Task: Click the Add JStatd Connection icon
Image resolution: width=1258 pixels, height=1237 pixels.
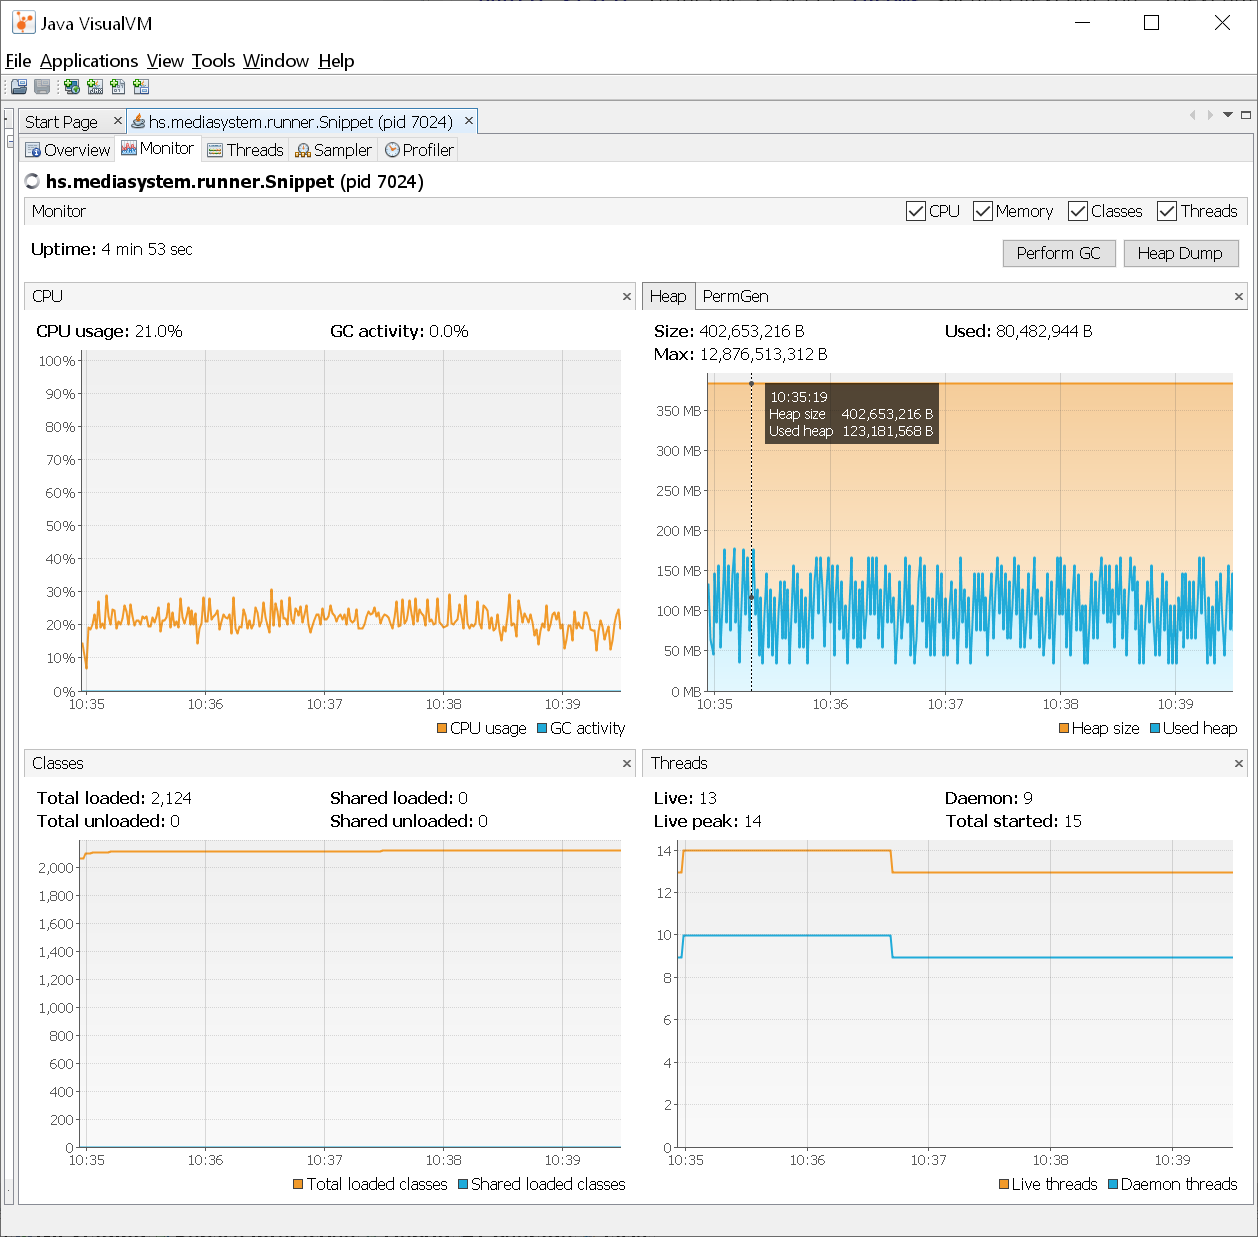Action: point(141,87)
